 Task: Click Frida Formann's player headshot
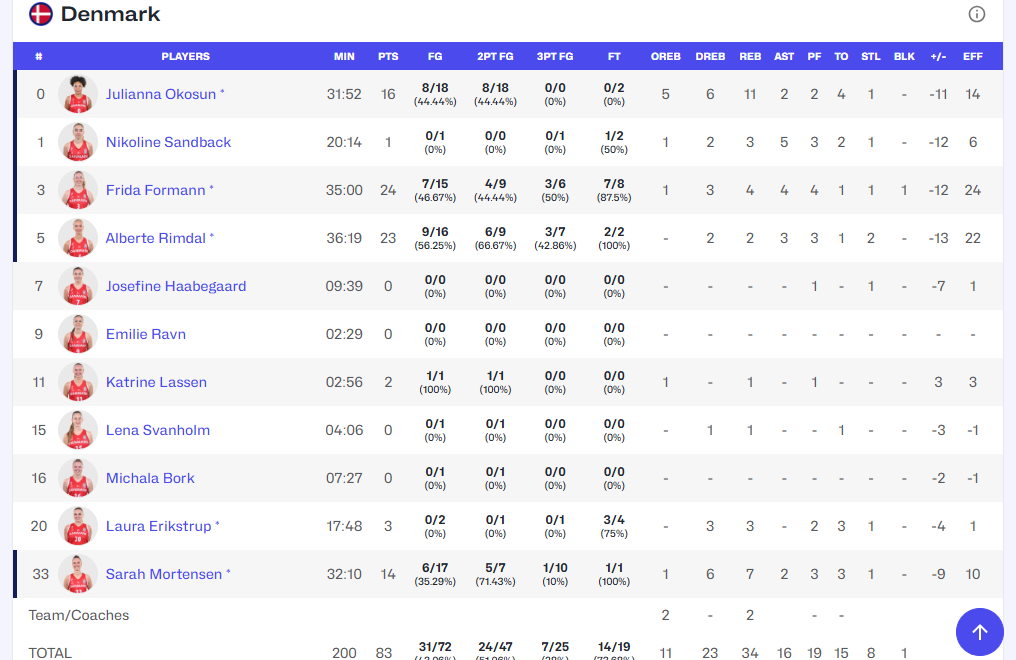coord(77,190)
